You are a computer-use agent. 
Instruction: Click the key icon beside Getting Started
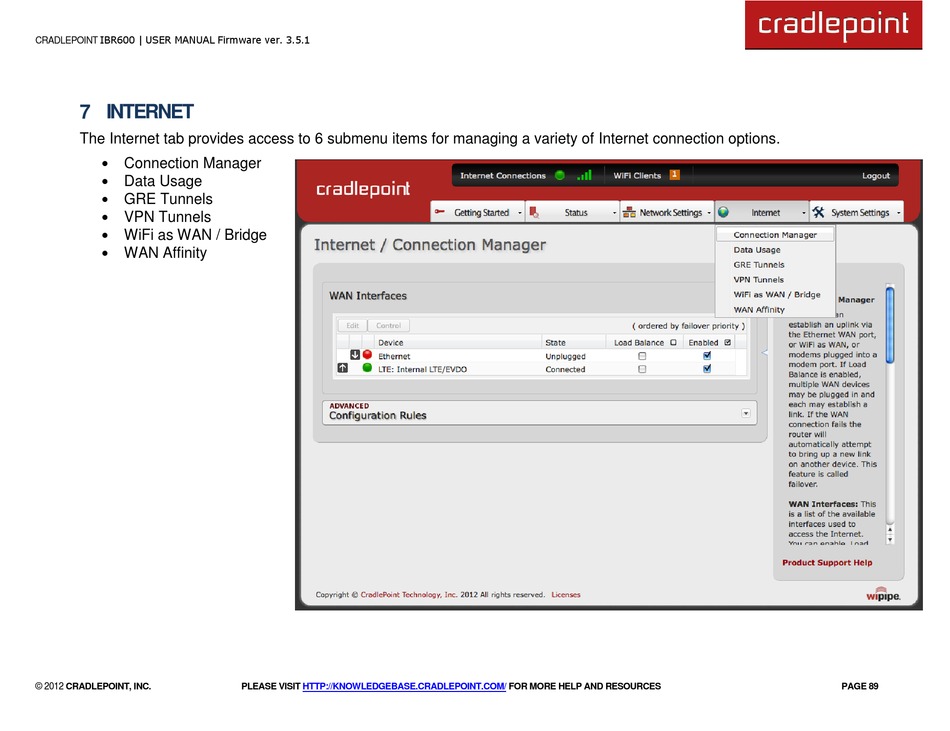tap(440, 212)
